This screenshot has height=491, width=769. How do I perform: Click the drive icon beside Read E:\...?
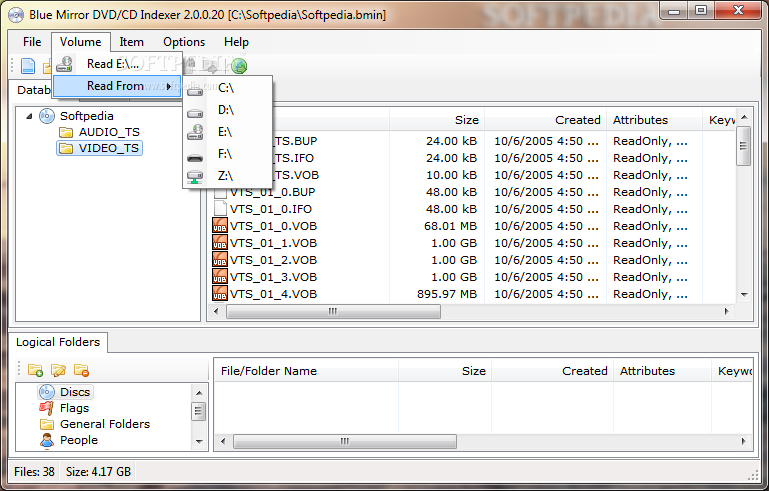click(x=64, y=64)
